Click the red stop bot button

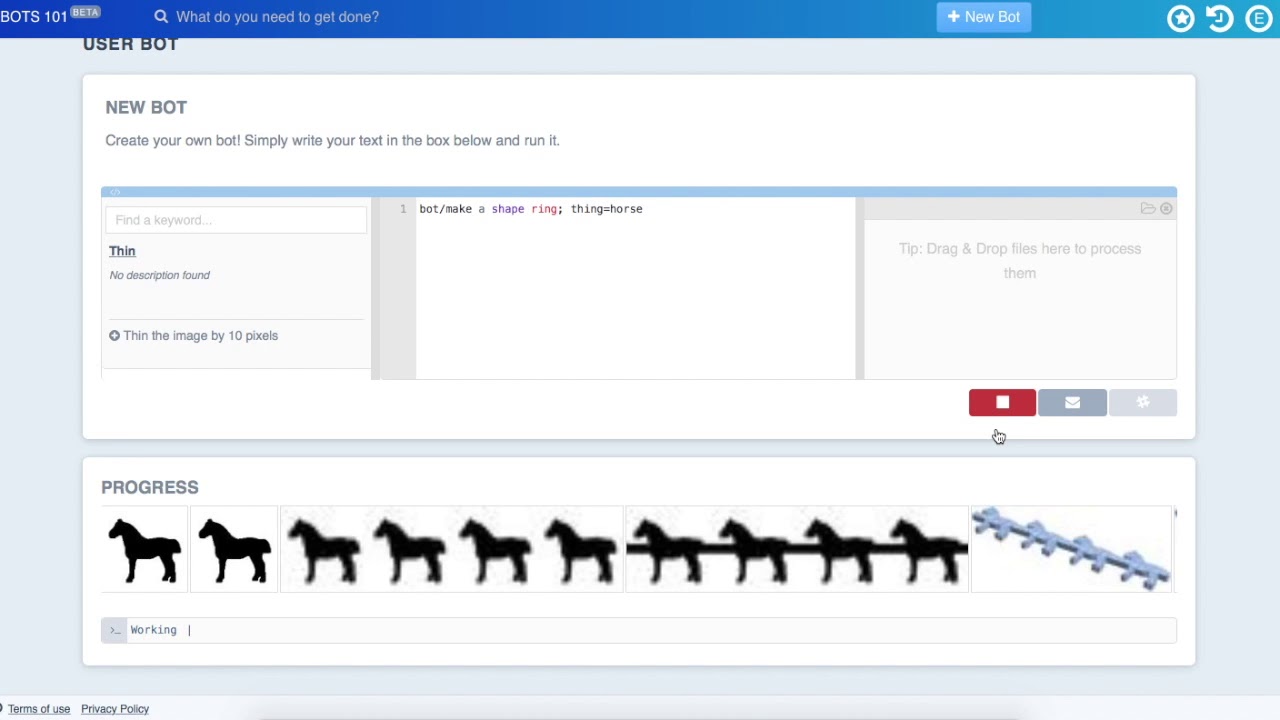click(x=1002, y=402)
